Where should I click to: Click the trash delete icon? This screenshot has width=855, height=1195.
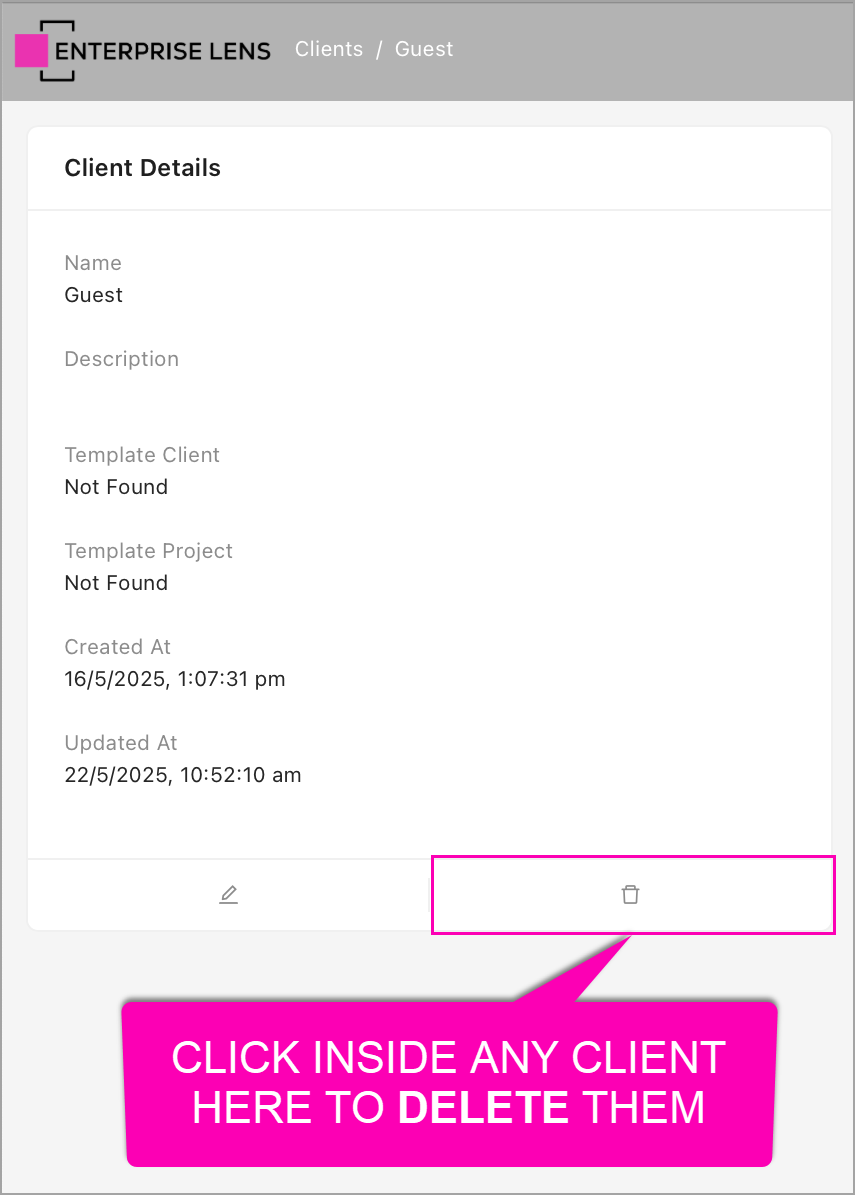coord(630,895)
